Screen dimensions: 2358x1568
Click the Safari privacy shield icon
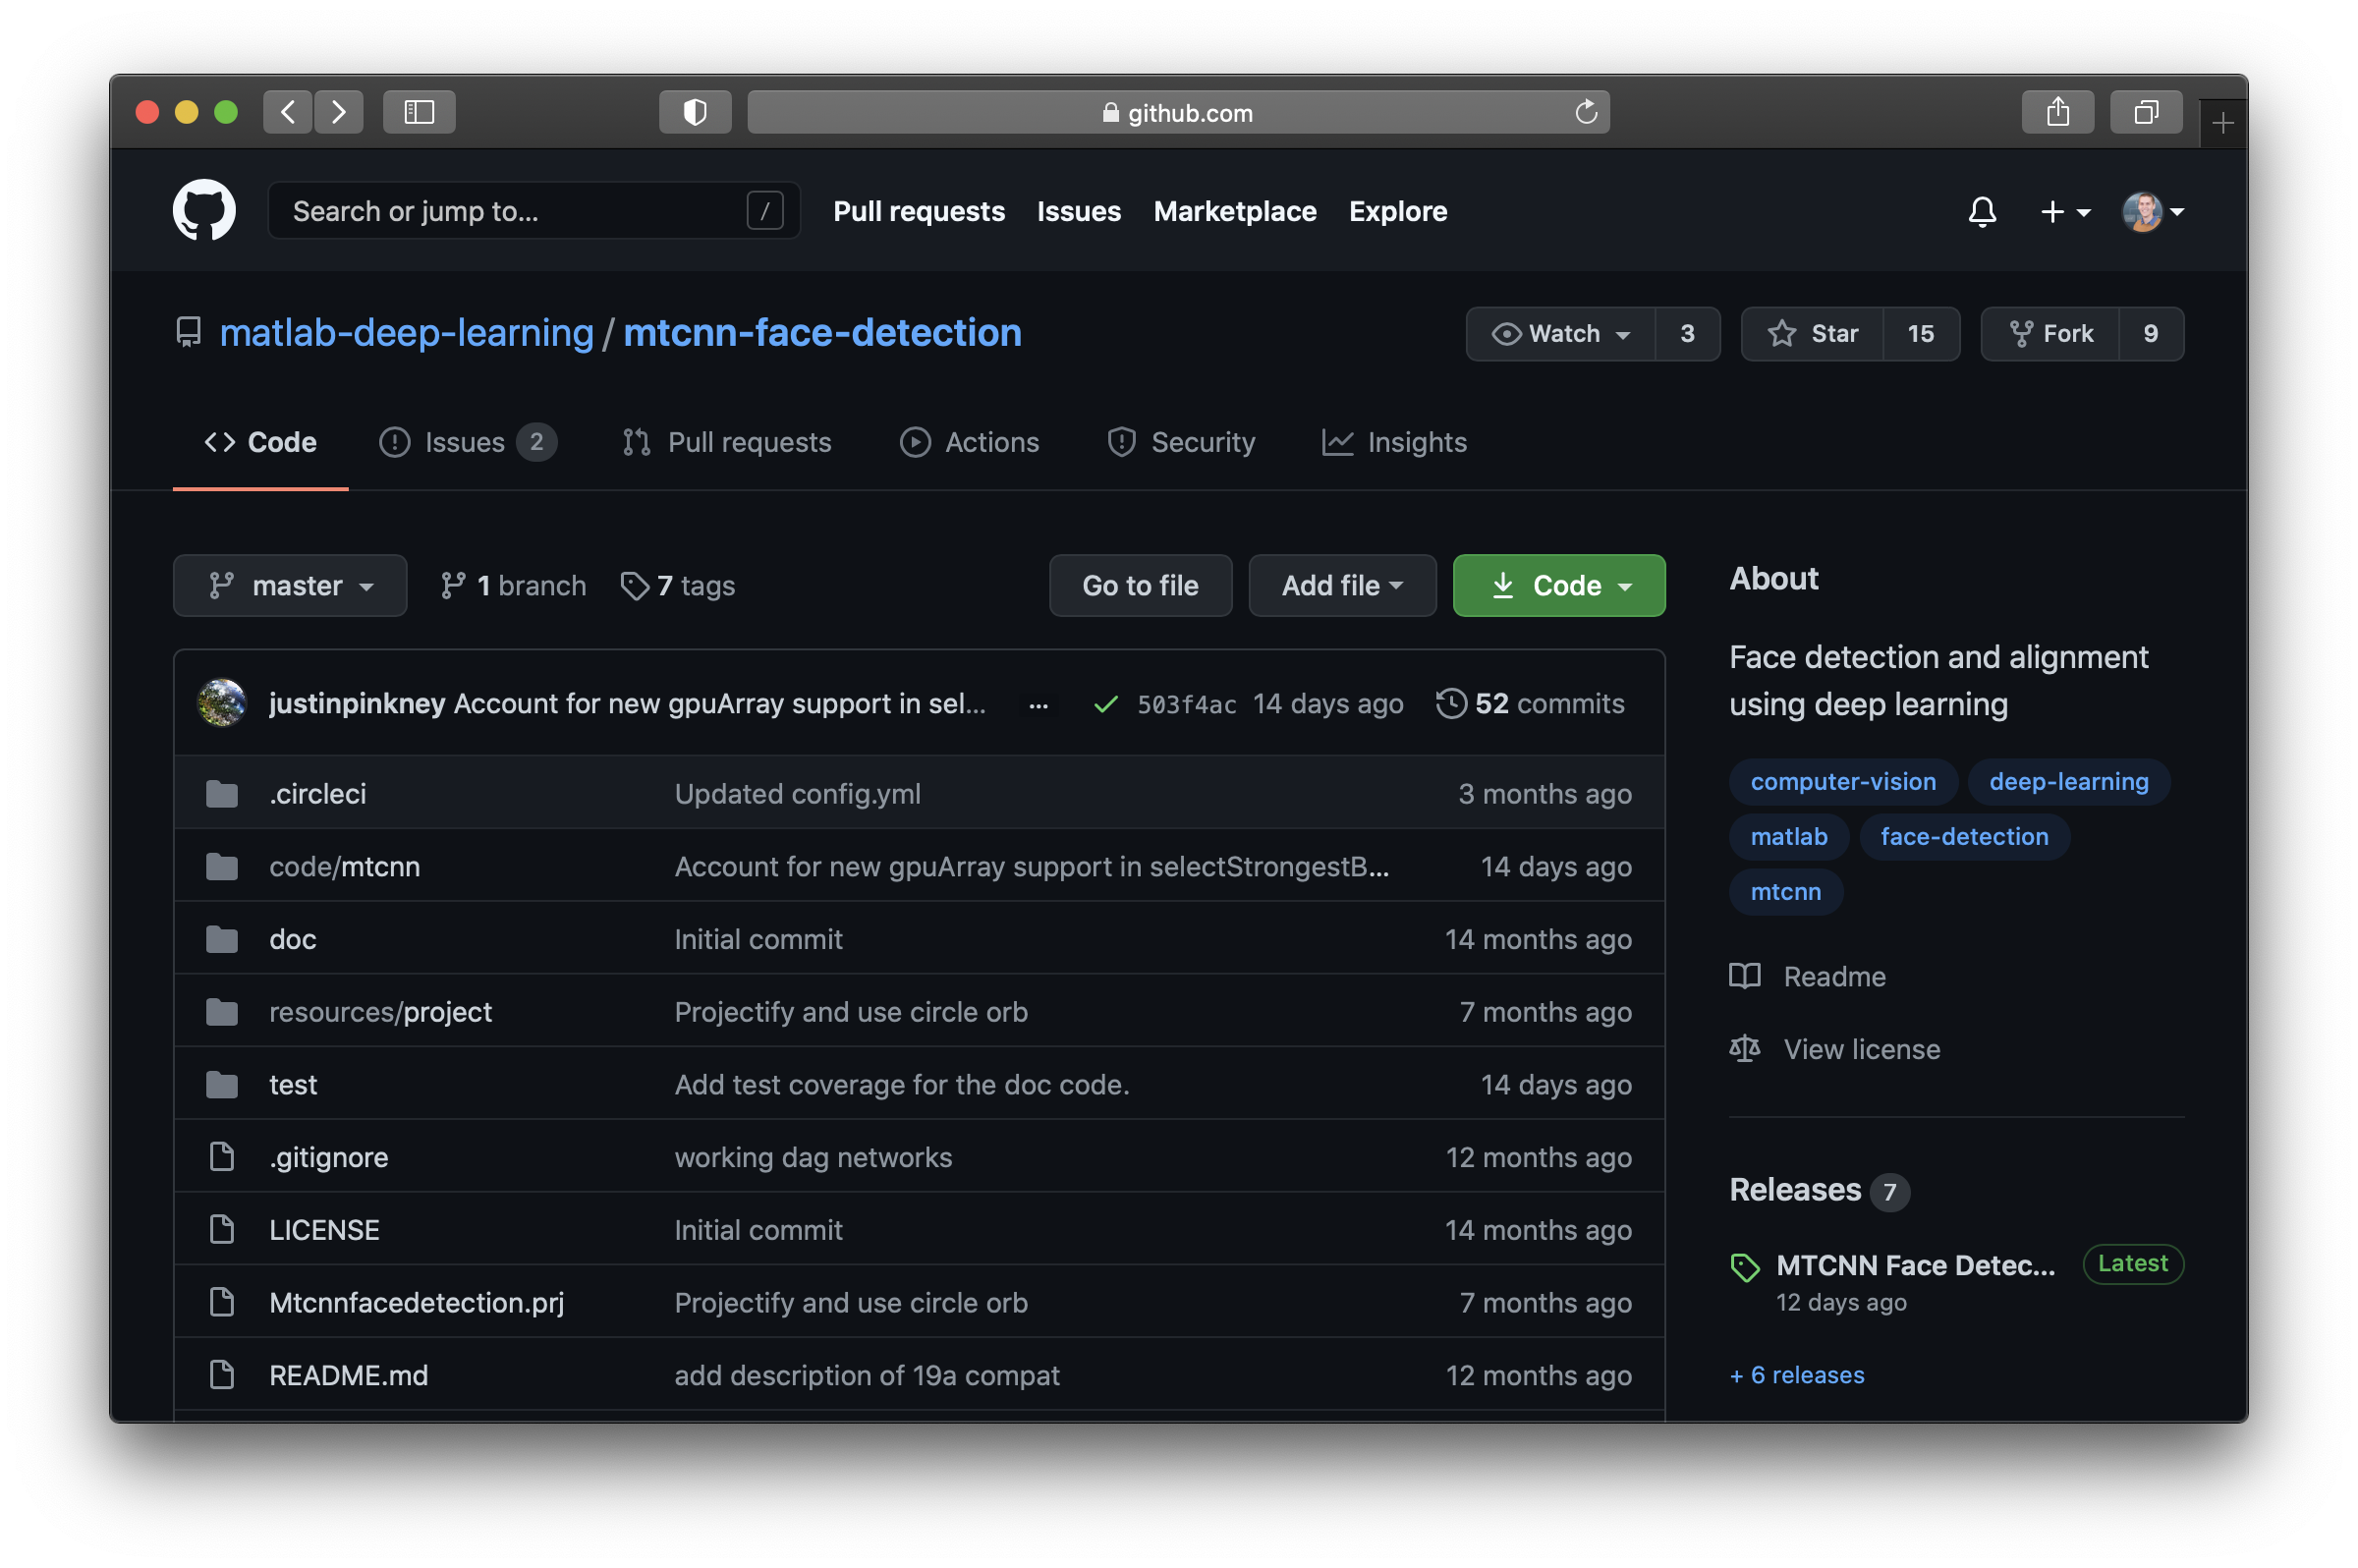point(695,112)
